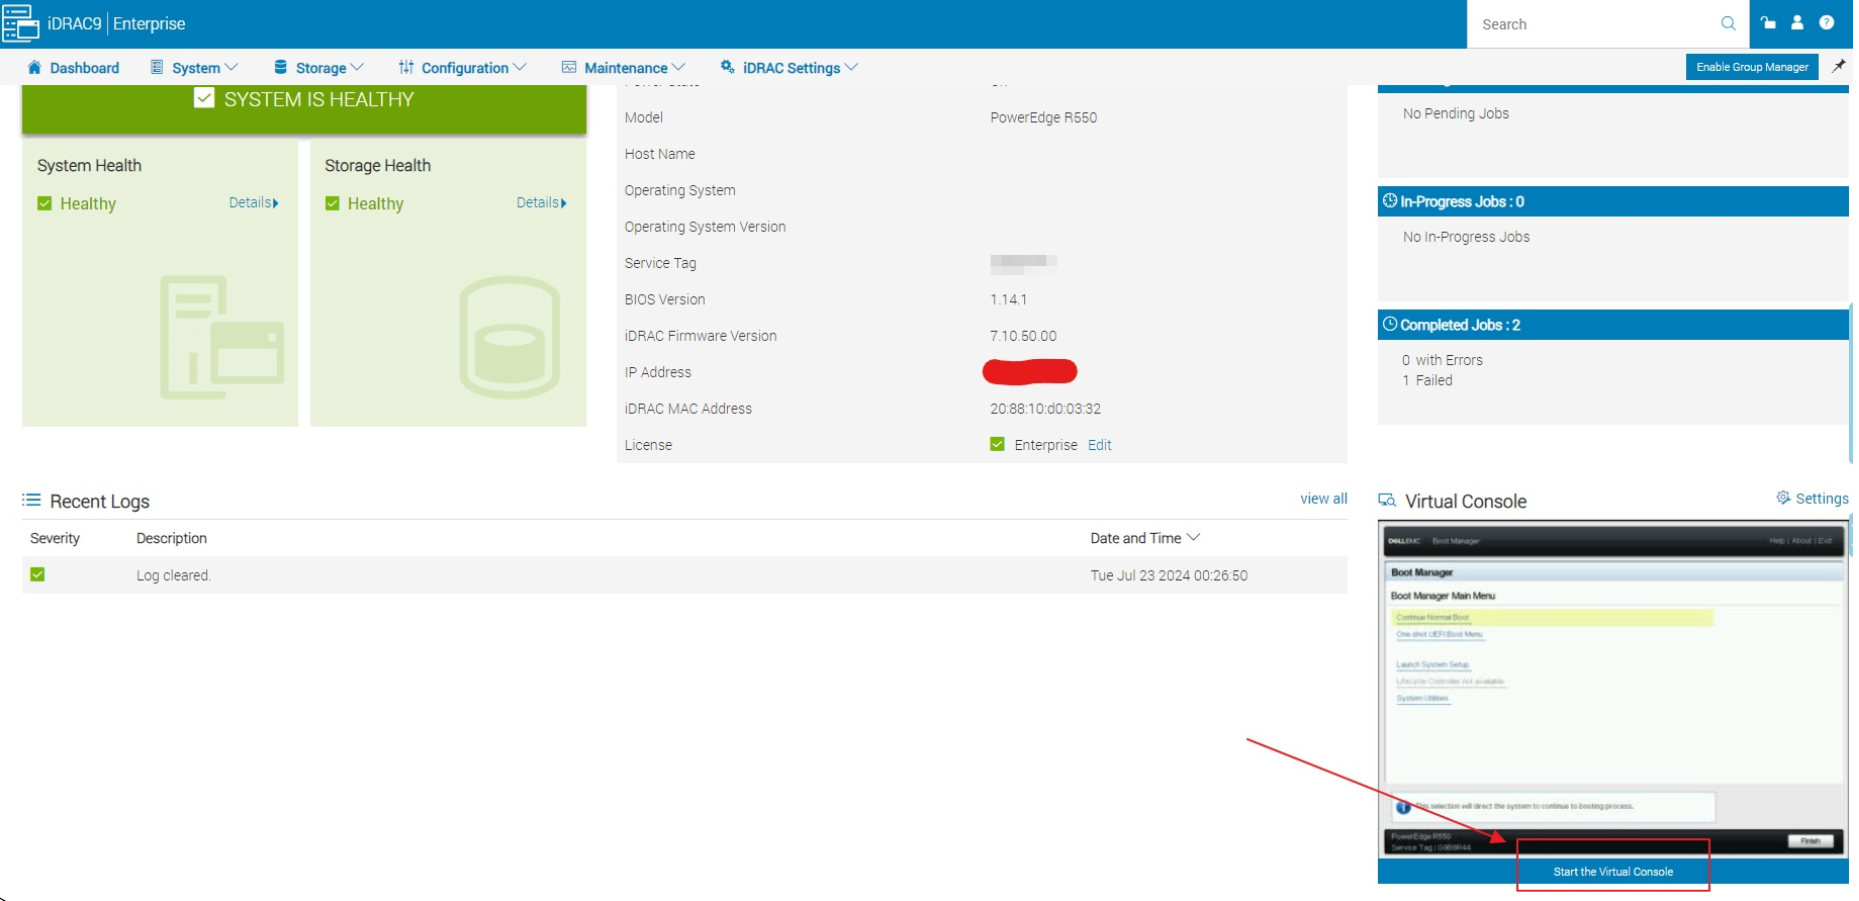
Task: Click the Storage Health disk graphic
Action: pos(511,338)
